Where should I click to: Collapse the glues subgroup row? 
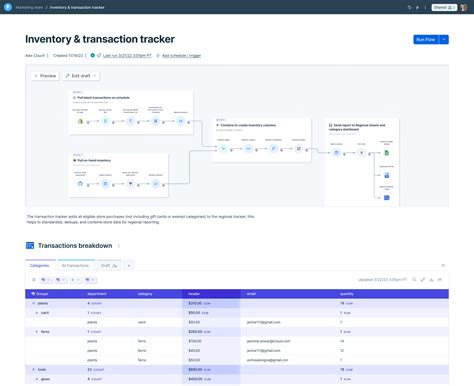37,379
